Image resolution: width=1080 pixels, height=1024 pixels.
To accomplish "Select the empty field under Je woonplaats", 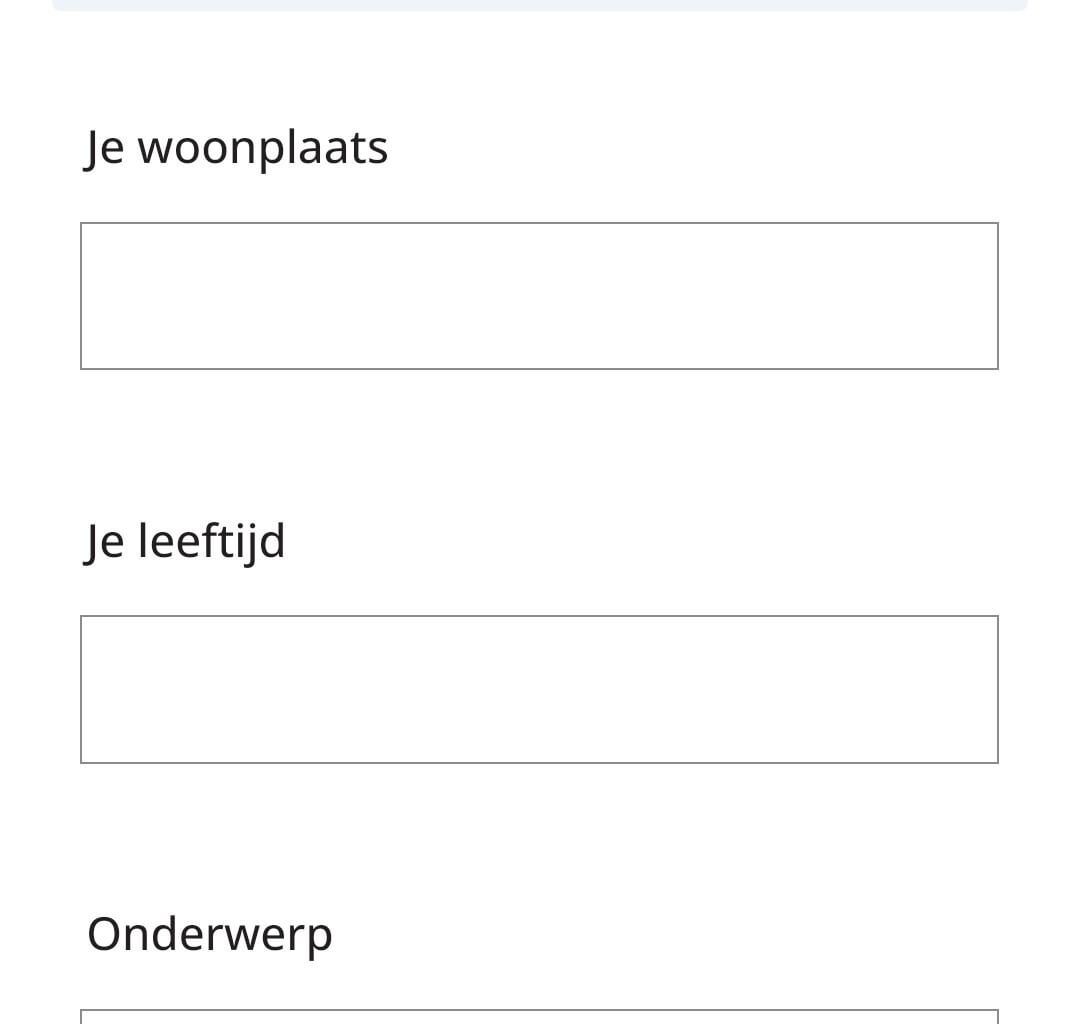I will 539,296.
